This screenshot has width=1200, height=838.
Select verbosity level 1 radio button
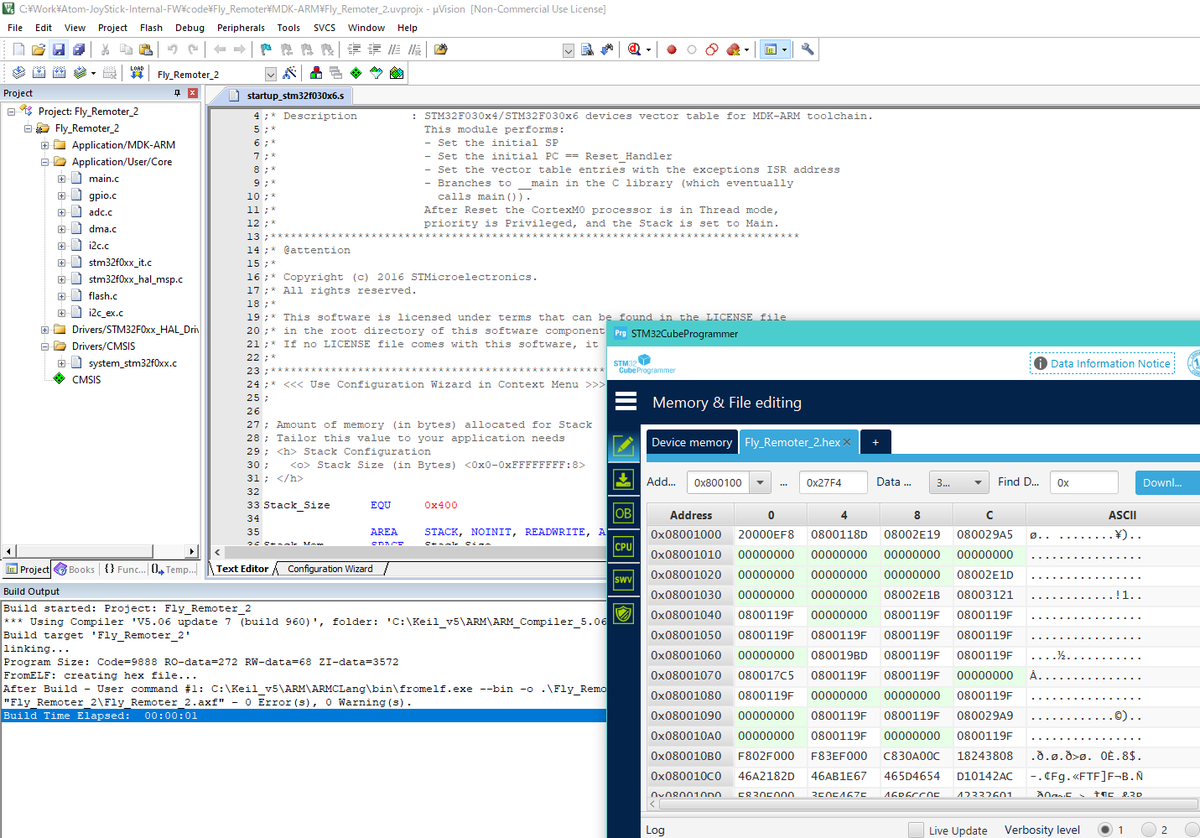tap(1105, 830)
